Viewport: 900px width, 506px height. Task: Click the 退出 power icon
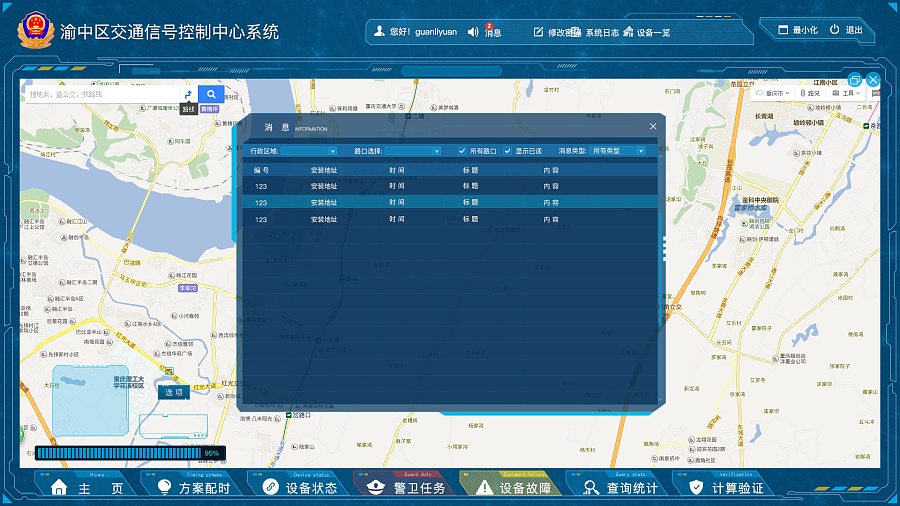835,29
